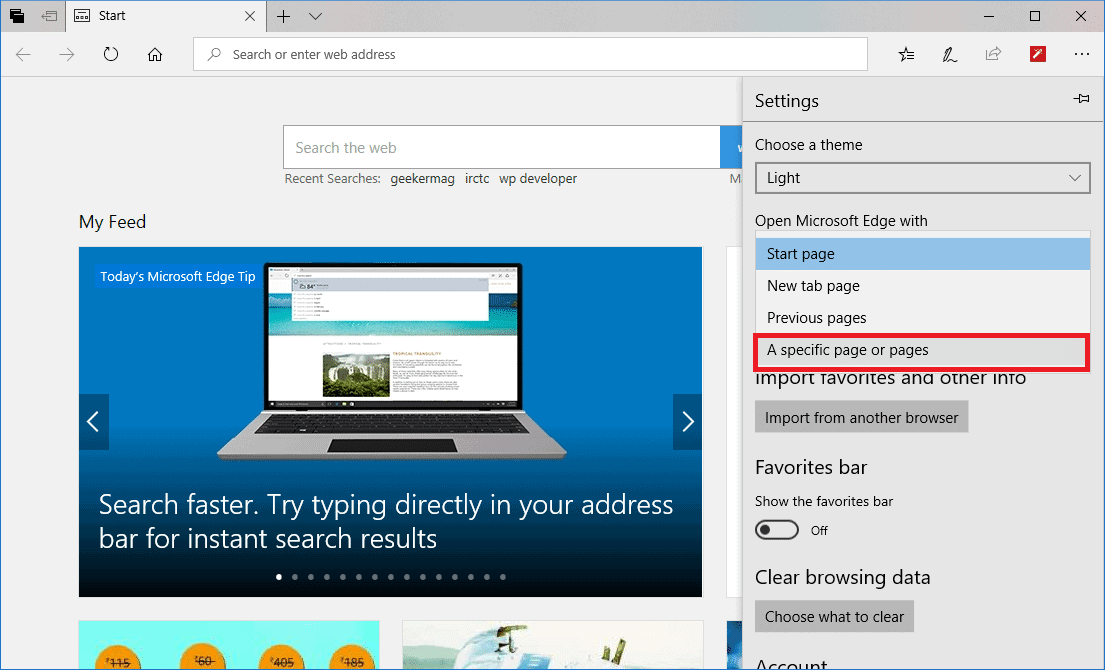Open a new tab with the plus button
This screenshot has height=670, width=1105.
(284, 16)
